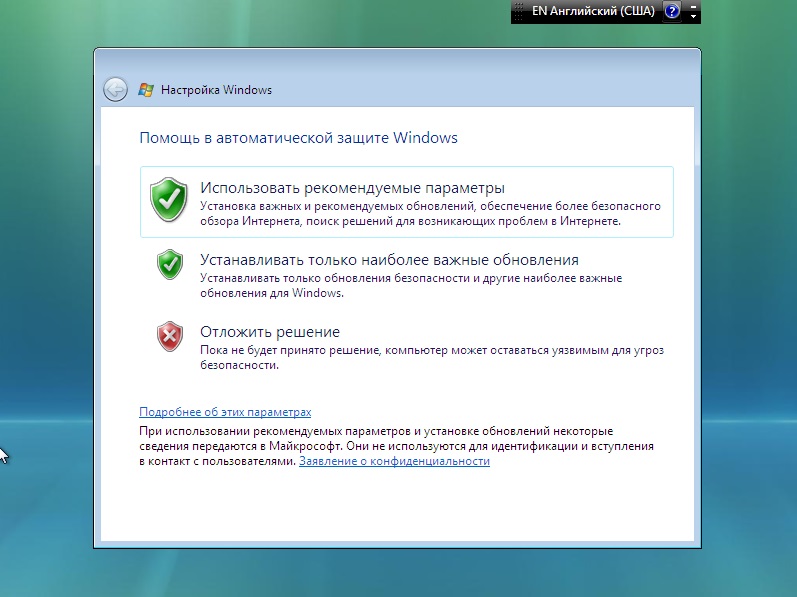The height and width of the screenshot is (597, 797).
Task: Click the large green shield icon
Action: click(x=169, y=199)
